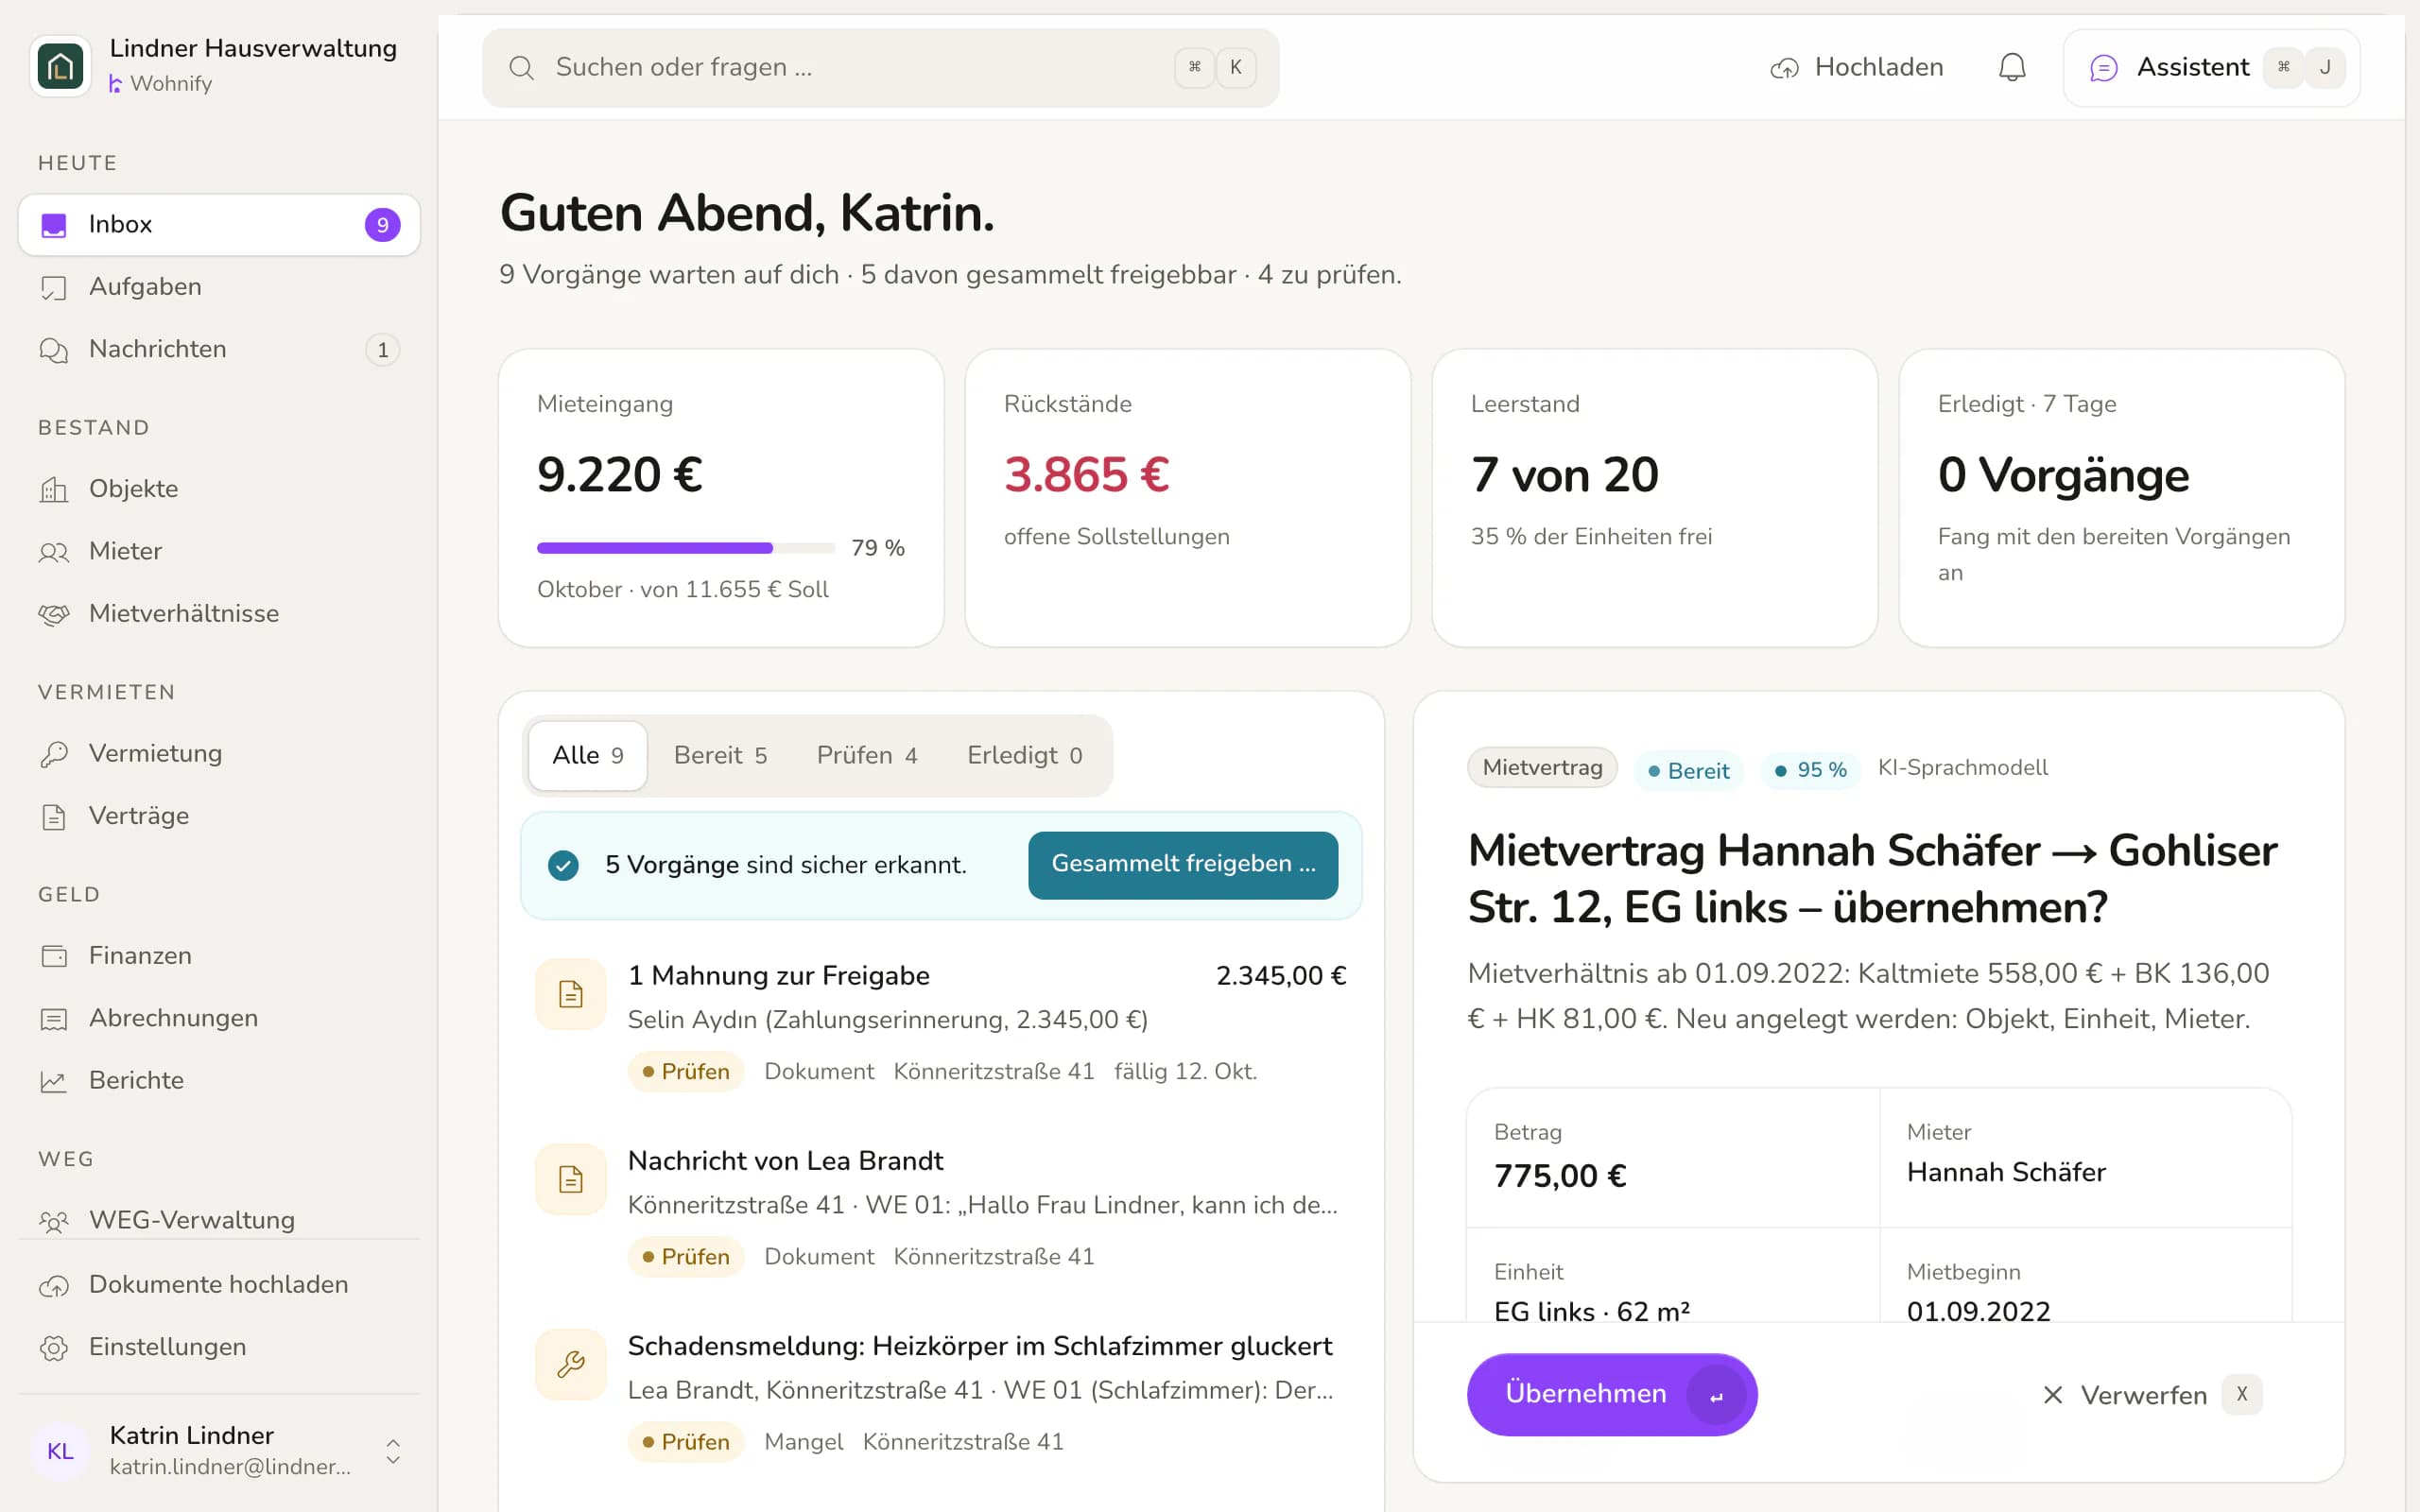Click the document icon of the Mahnung entry
2420x1512 pixels.
pyautogui.click(x=571, y=994)
